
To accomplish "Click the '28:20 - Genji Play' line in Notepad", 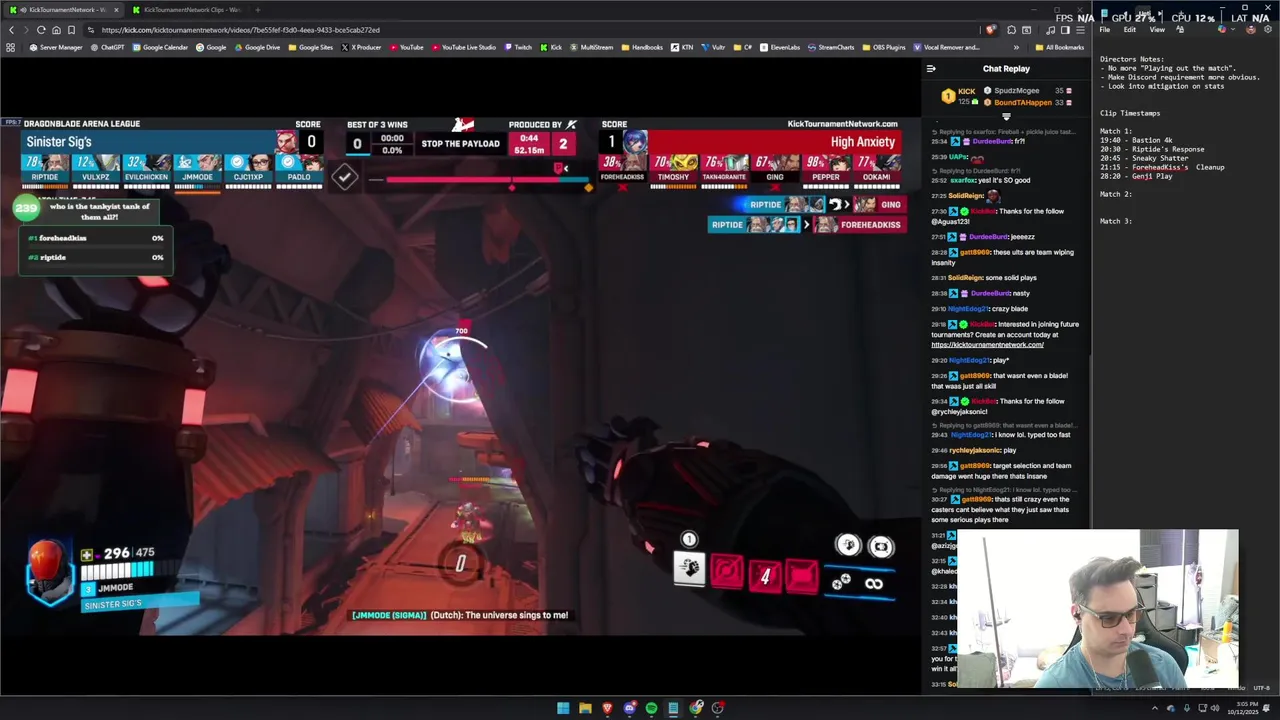I will coord(1136,176).
